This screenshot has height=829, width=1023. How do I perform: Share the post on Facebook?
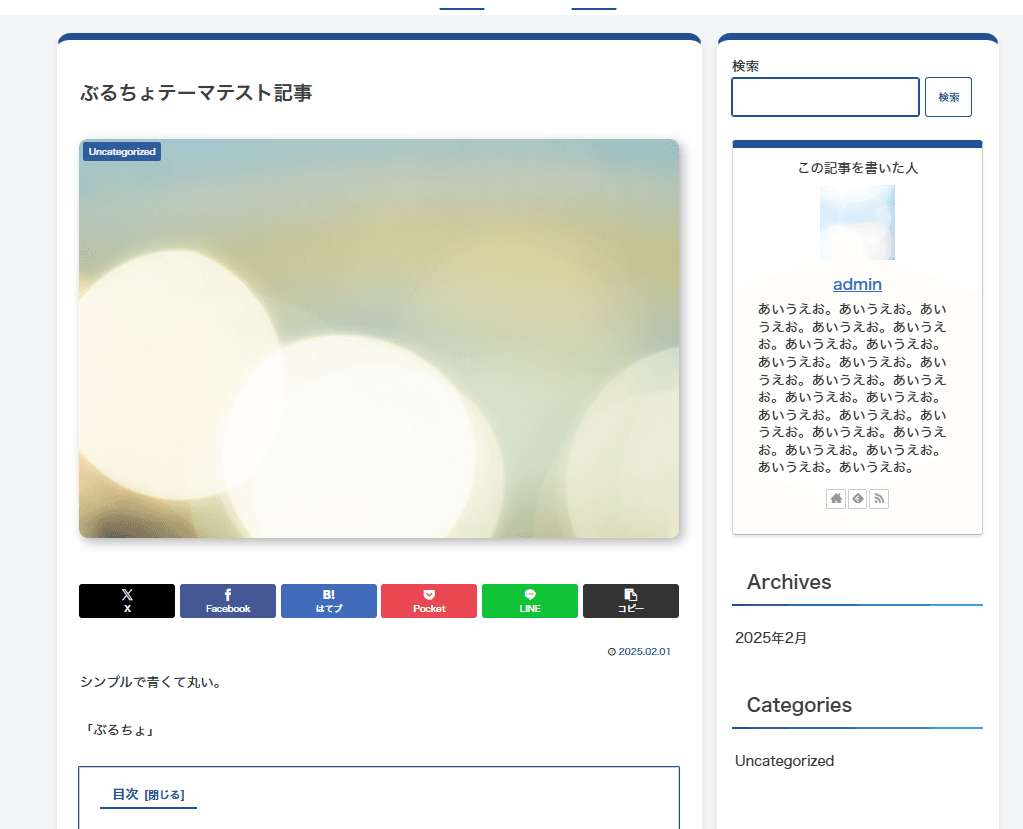click(228, 601)
